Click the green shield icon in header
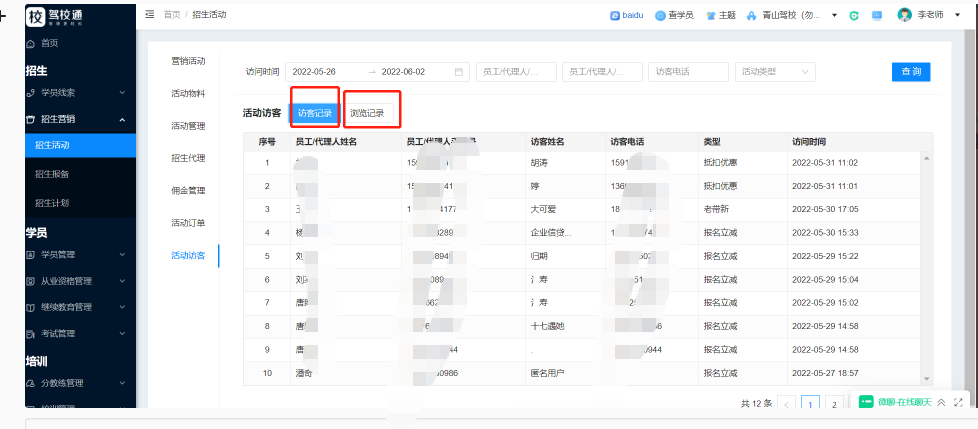 [854, 15]
